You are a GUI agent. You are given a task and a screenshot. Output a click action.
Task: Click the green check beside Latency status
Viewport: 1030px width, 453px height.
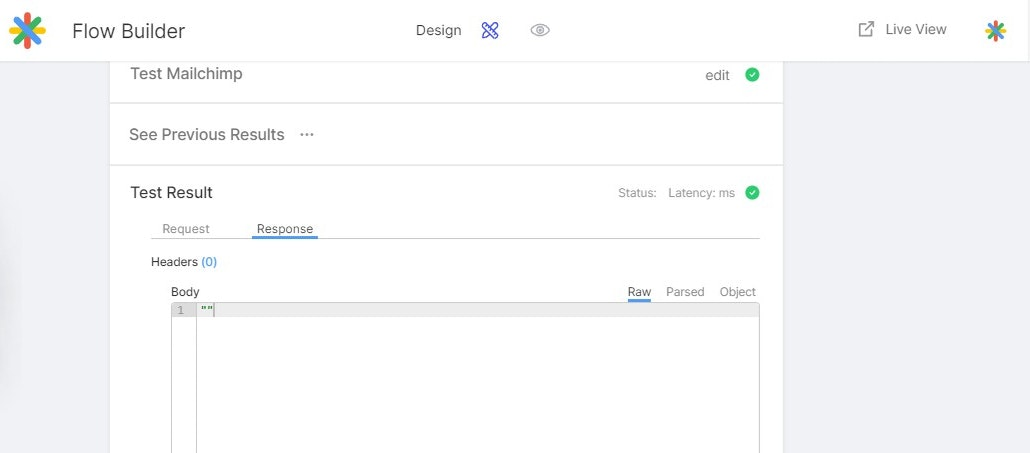(752, 193)
